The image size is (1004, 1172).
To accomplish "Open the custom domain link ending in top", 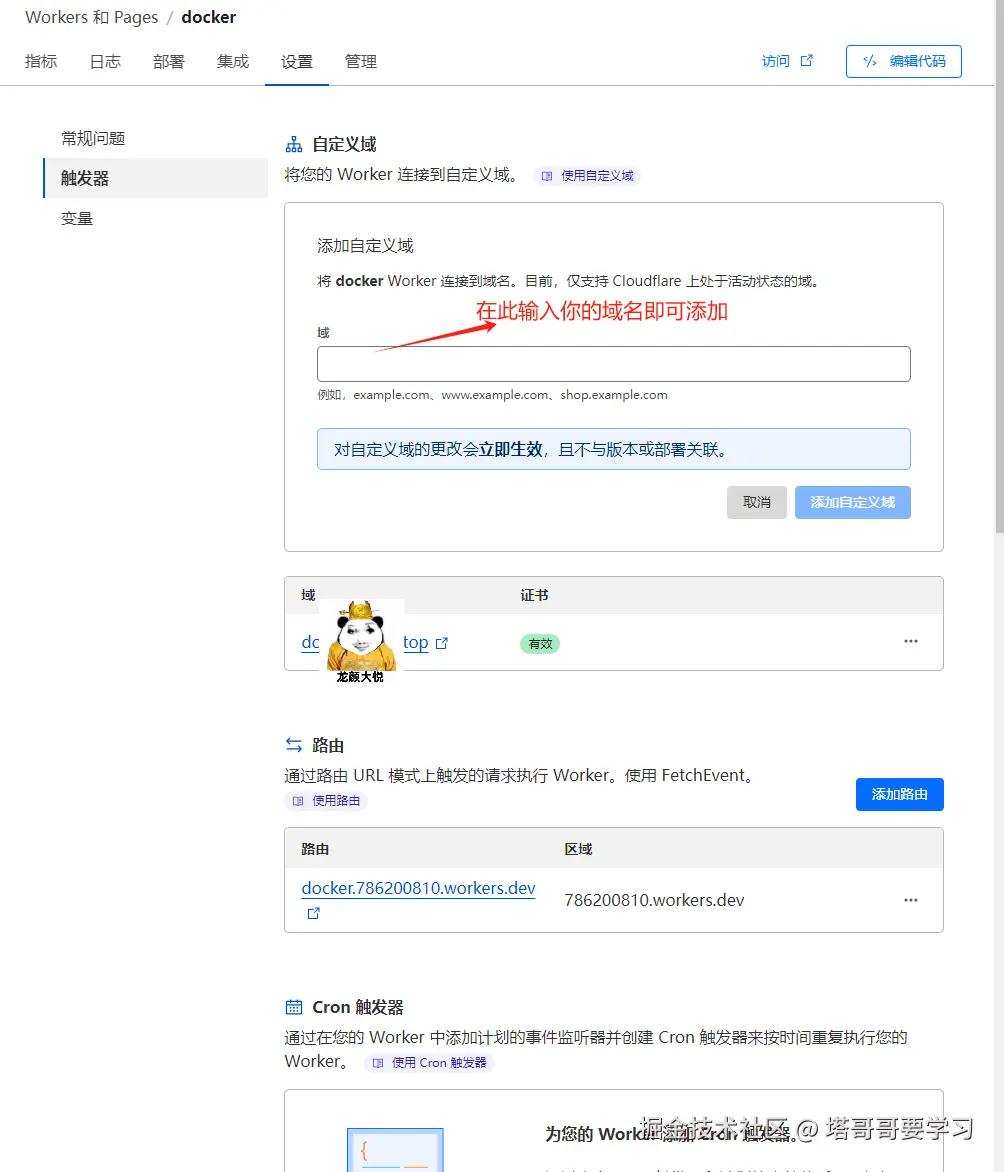I will coord(416,643).
